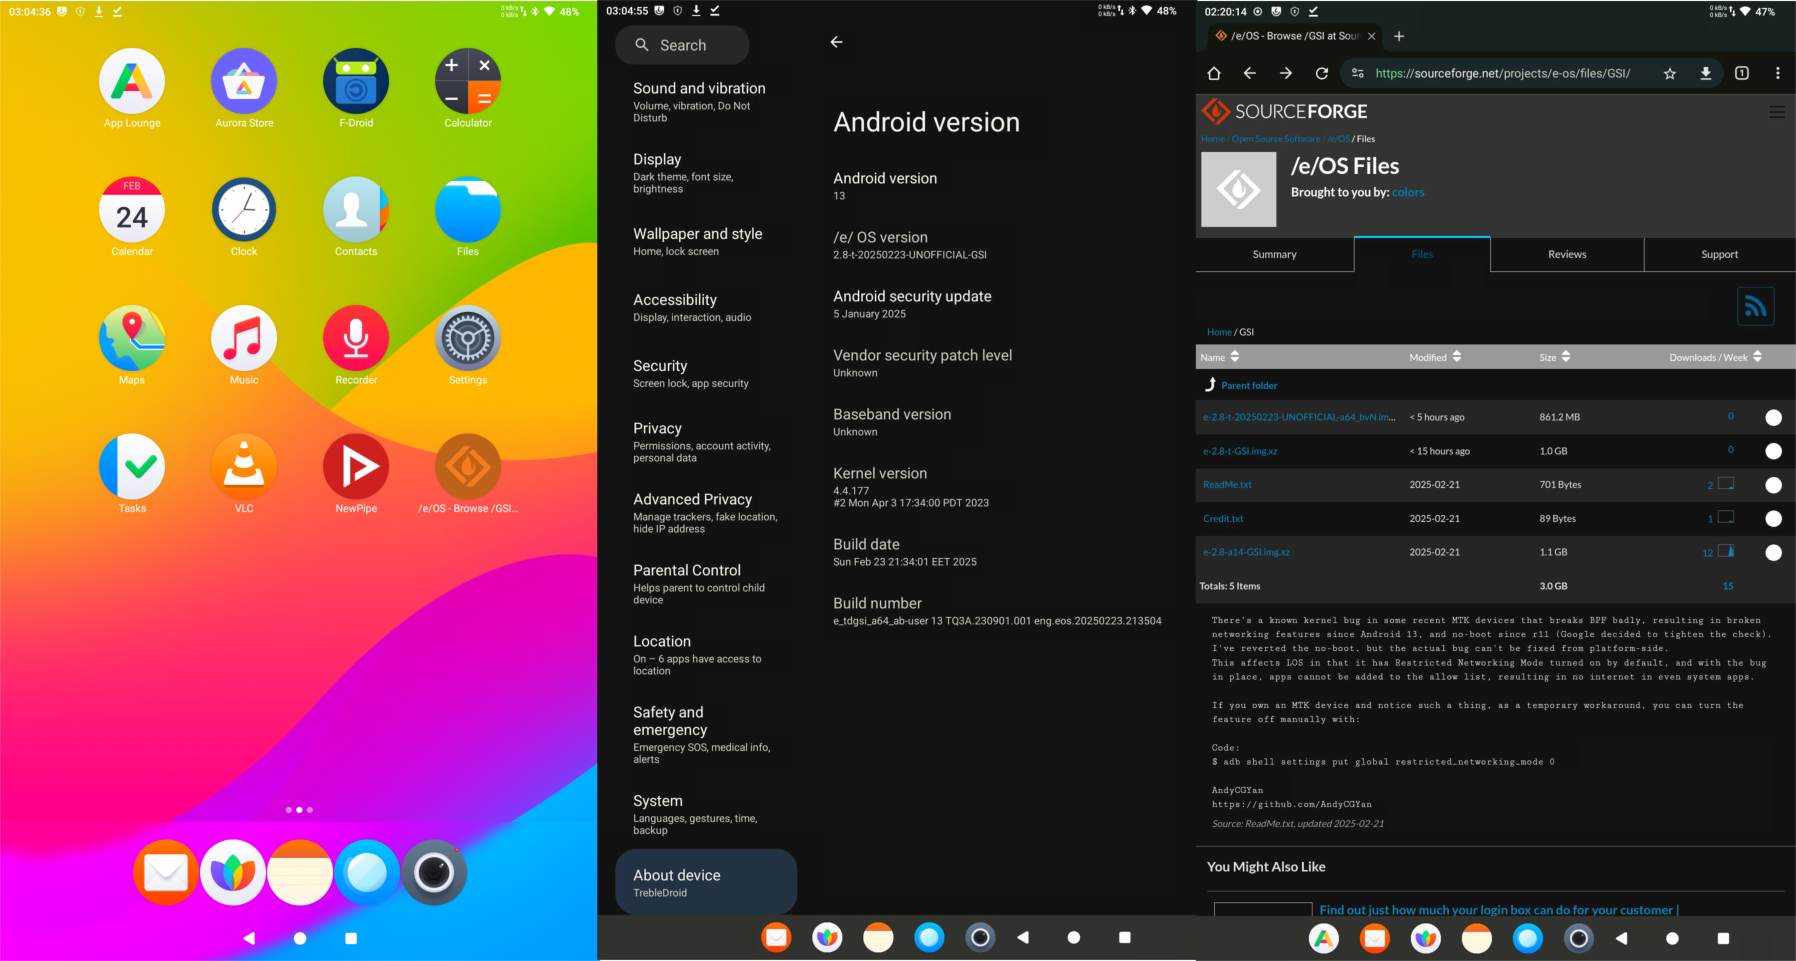Click the RSS feed icon on SourceForge
This screenshot has height=961, width=1796.
1756,307
